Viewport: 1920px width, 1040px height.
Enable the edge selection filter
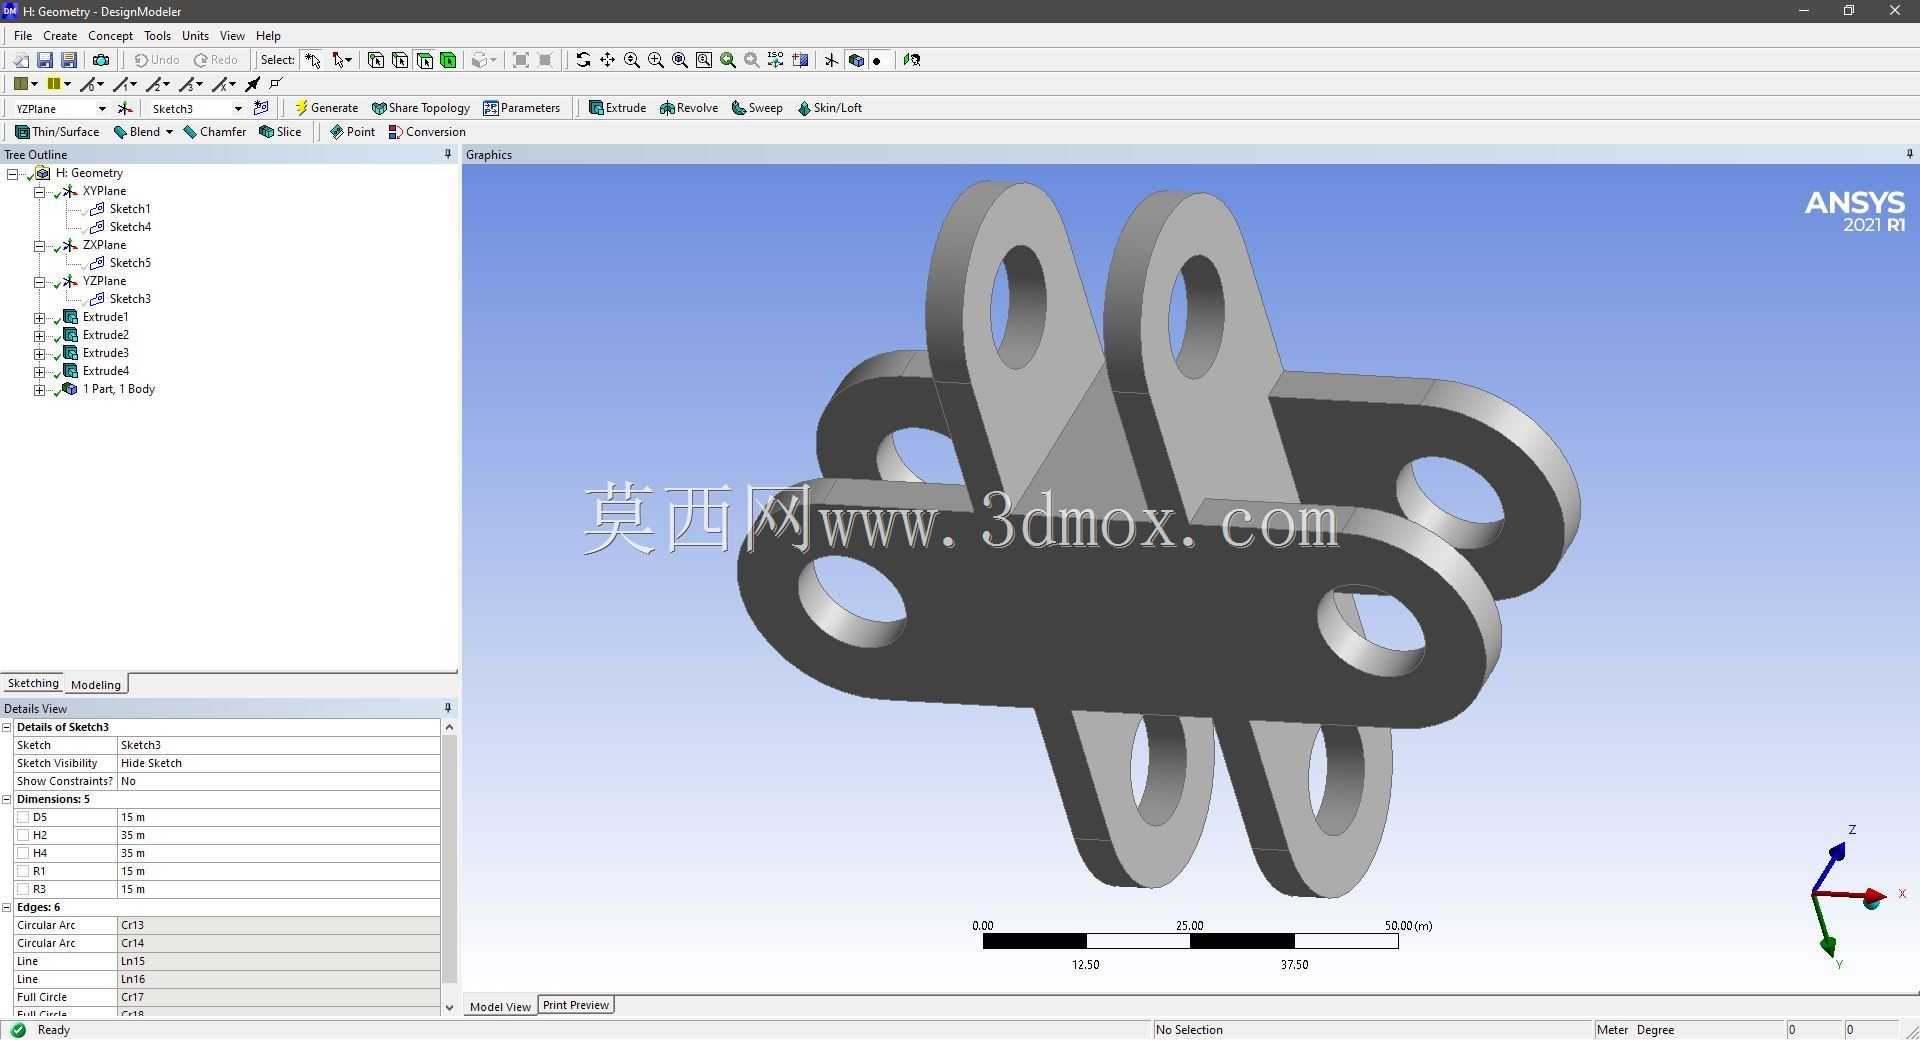pos(400,60)
